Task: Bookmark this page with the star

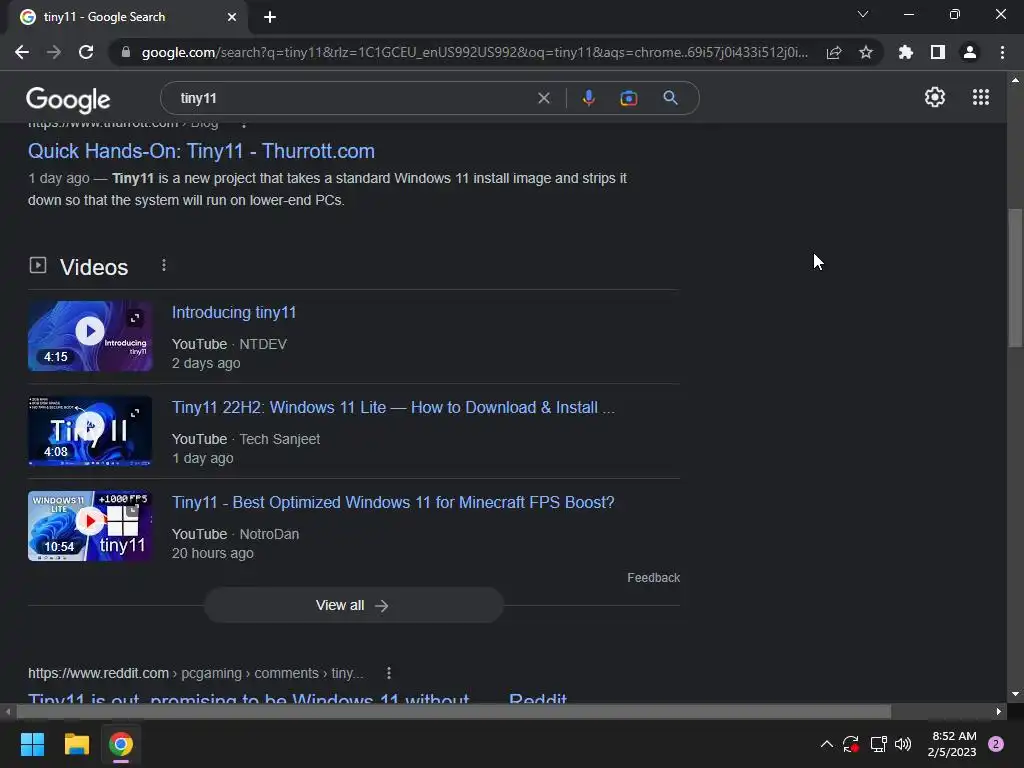Action: pos(866,52)
